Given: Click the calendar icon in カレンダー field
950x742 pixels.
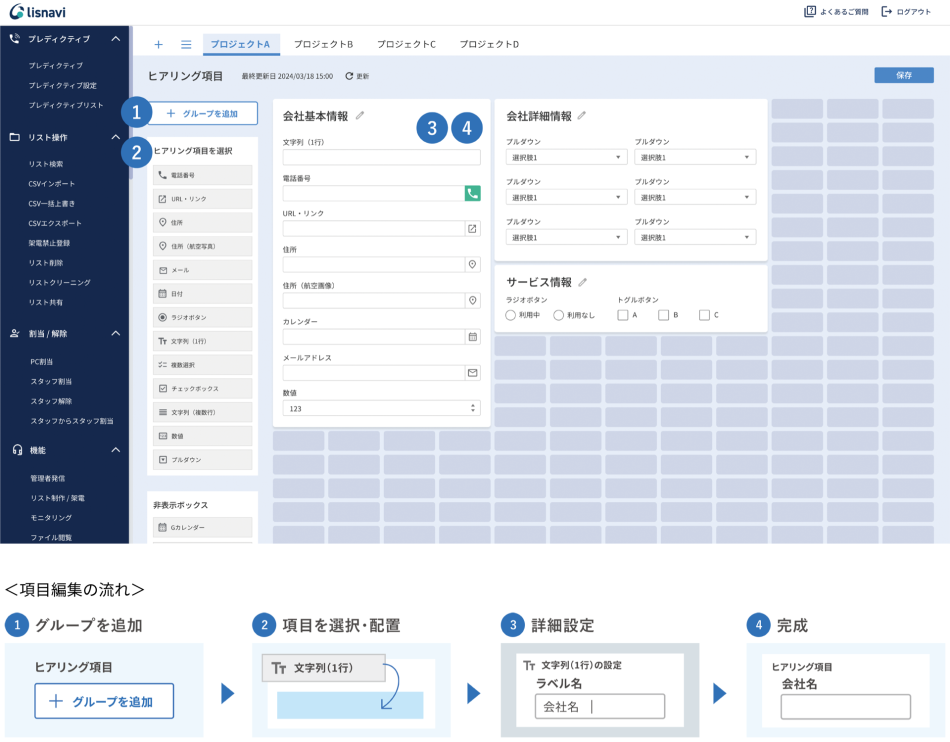Looking at the screenshot, I should tap(472, 336).
